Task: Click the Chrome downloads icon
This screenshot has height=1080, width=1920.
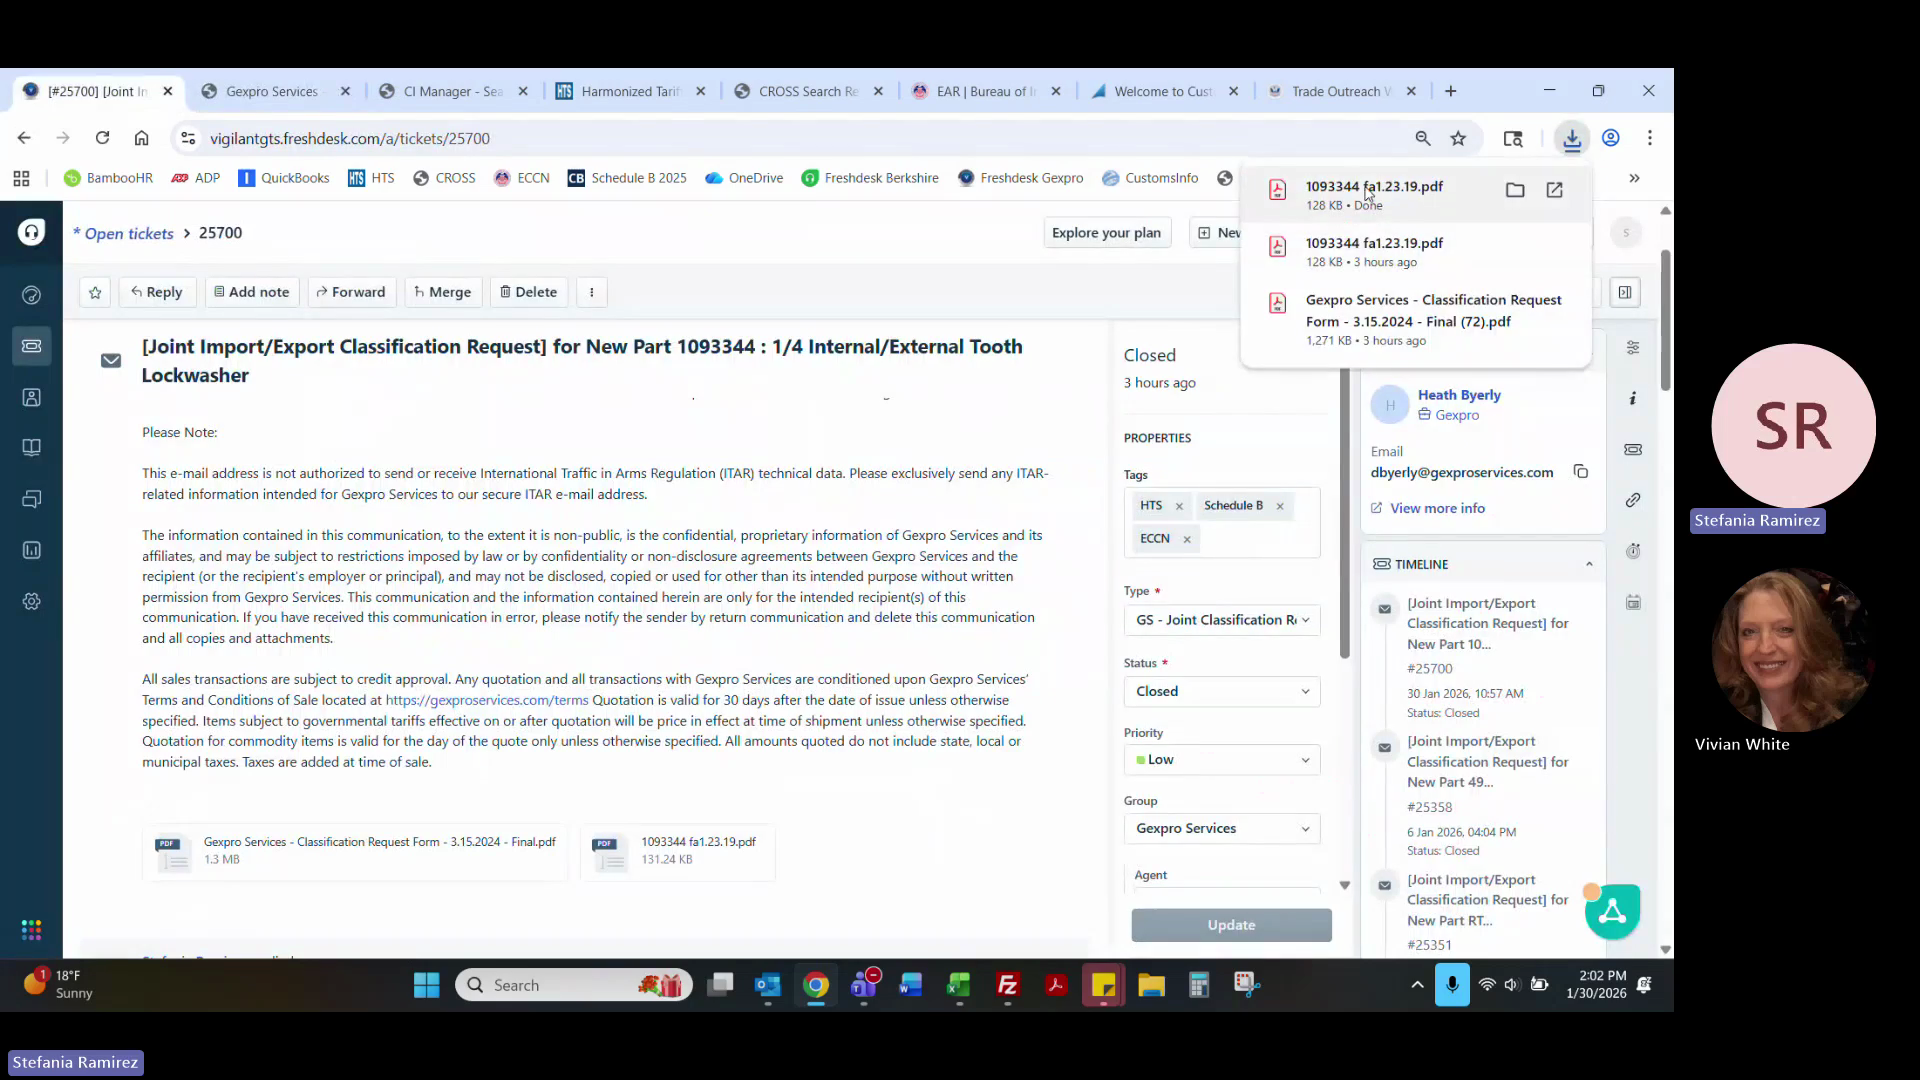Action: click(1572, 139)
